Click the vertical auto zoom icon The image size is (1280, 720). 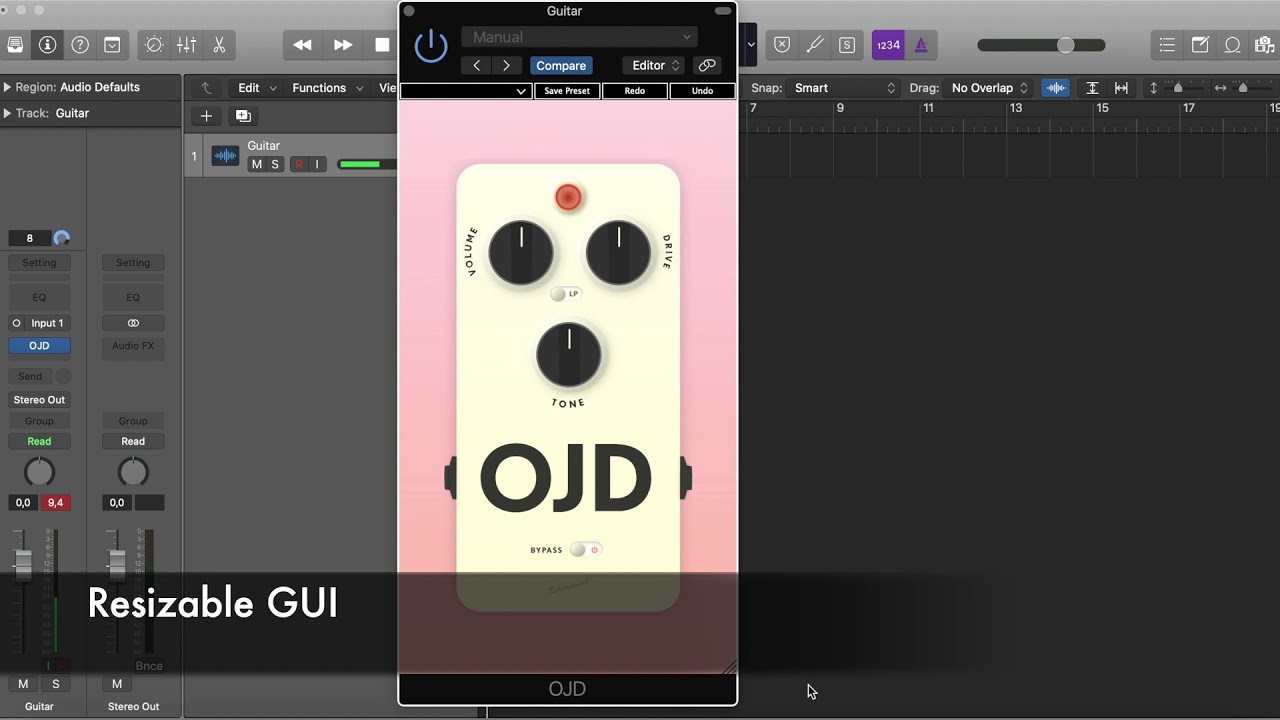(x=1092, y=88)
